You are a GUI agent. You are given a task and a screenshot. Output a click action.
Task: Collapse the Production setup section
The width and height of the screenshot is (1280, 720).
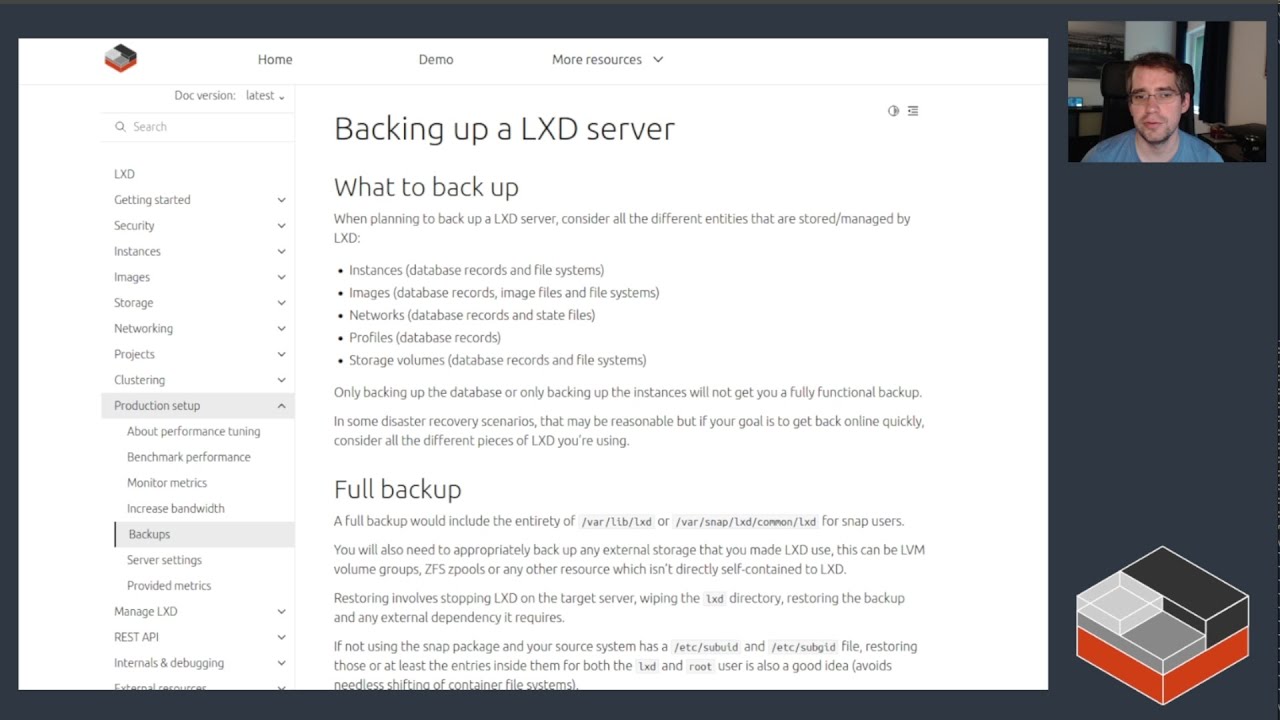pyautogui.click(x=281, y=406)
